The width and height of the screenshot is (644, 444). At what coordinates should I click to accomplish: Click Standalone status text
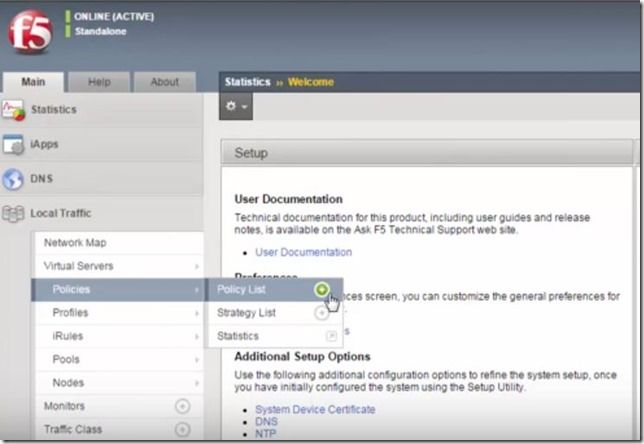pos(101,31)
